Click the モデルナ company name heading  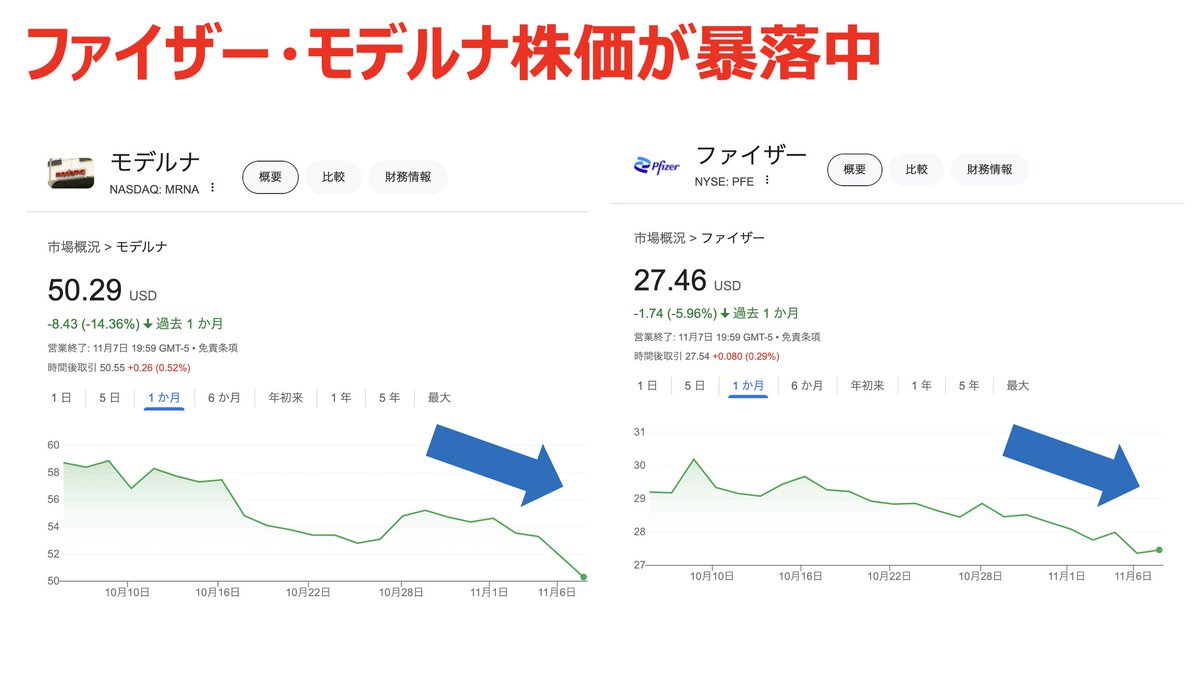tap(155, 162)
